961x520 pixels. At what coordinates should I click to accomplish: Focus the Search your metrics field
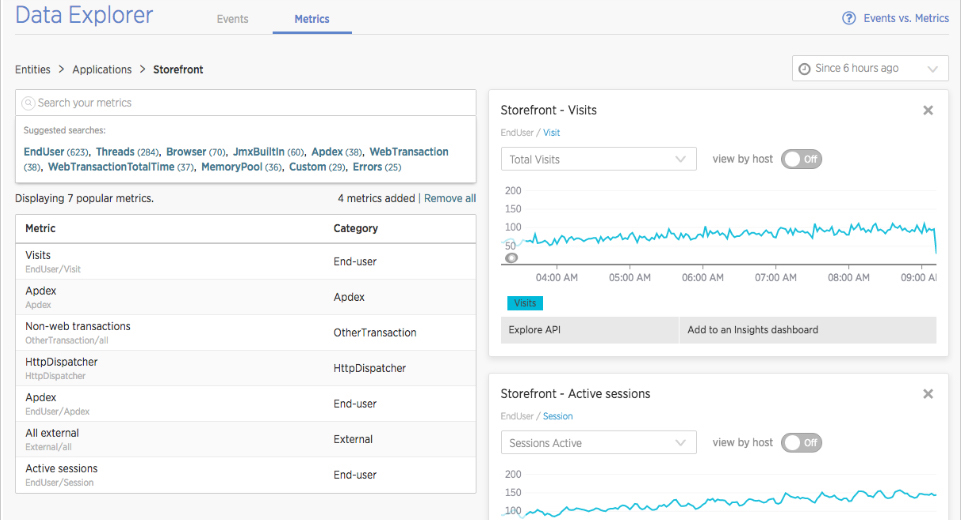246,103
